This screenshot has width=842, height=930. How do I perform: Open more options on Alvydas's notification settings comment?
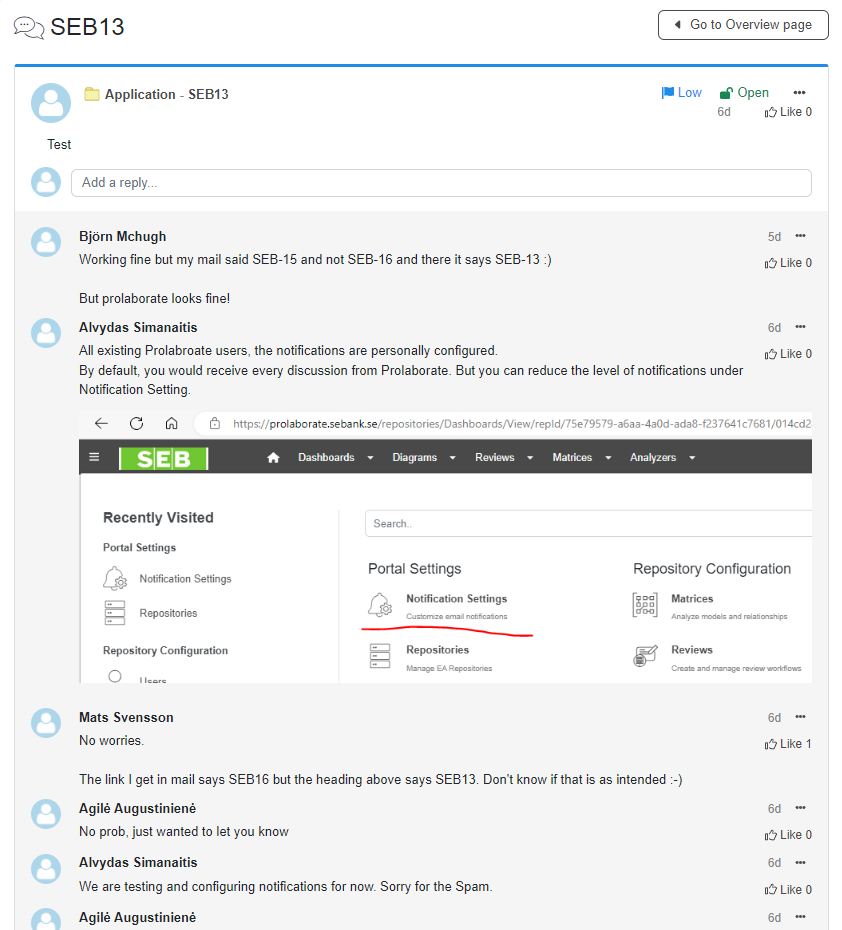point(800,327)
